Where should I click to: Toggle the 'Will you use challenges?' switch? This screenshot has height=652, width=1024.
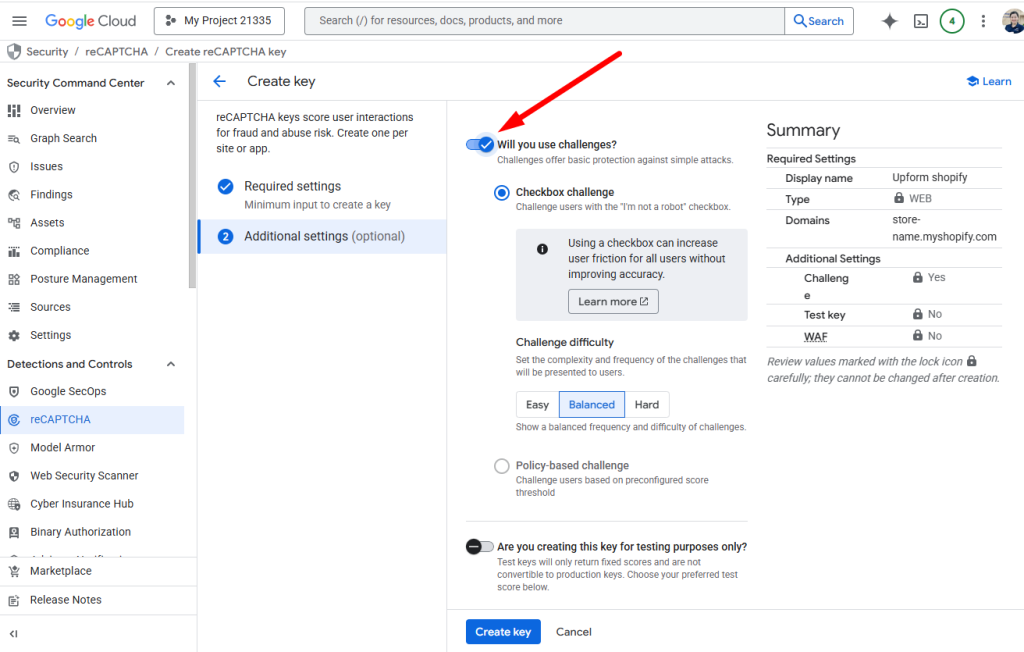pos(480,144)
